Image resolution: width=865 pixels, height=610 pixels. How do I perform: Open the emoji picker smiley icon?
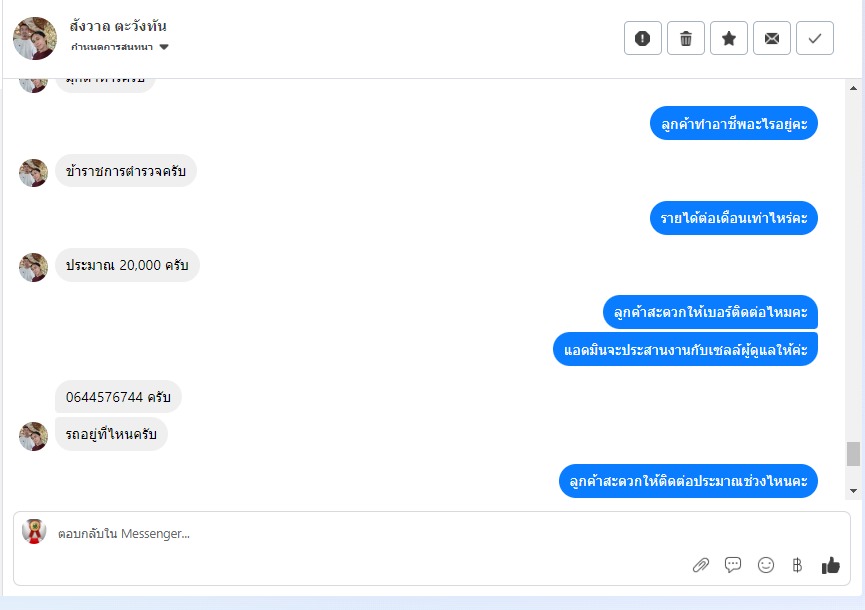coord(766,565)
